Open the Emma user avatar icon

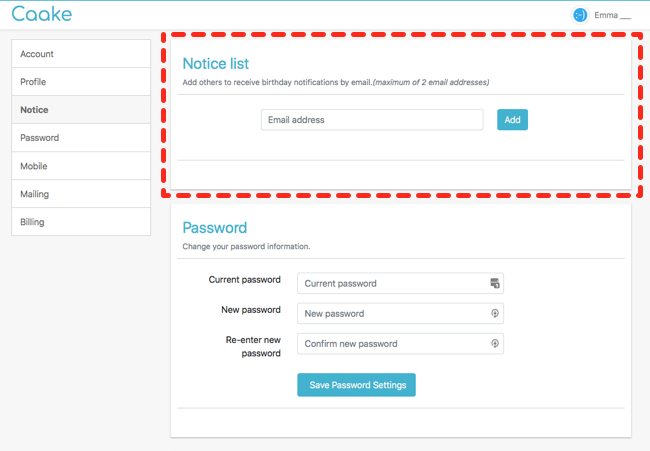tap(580, 15)
